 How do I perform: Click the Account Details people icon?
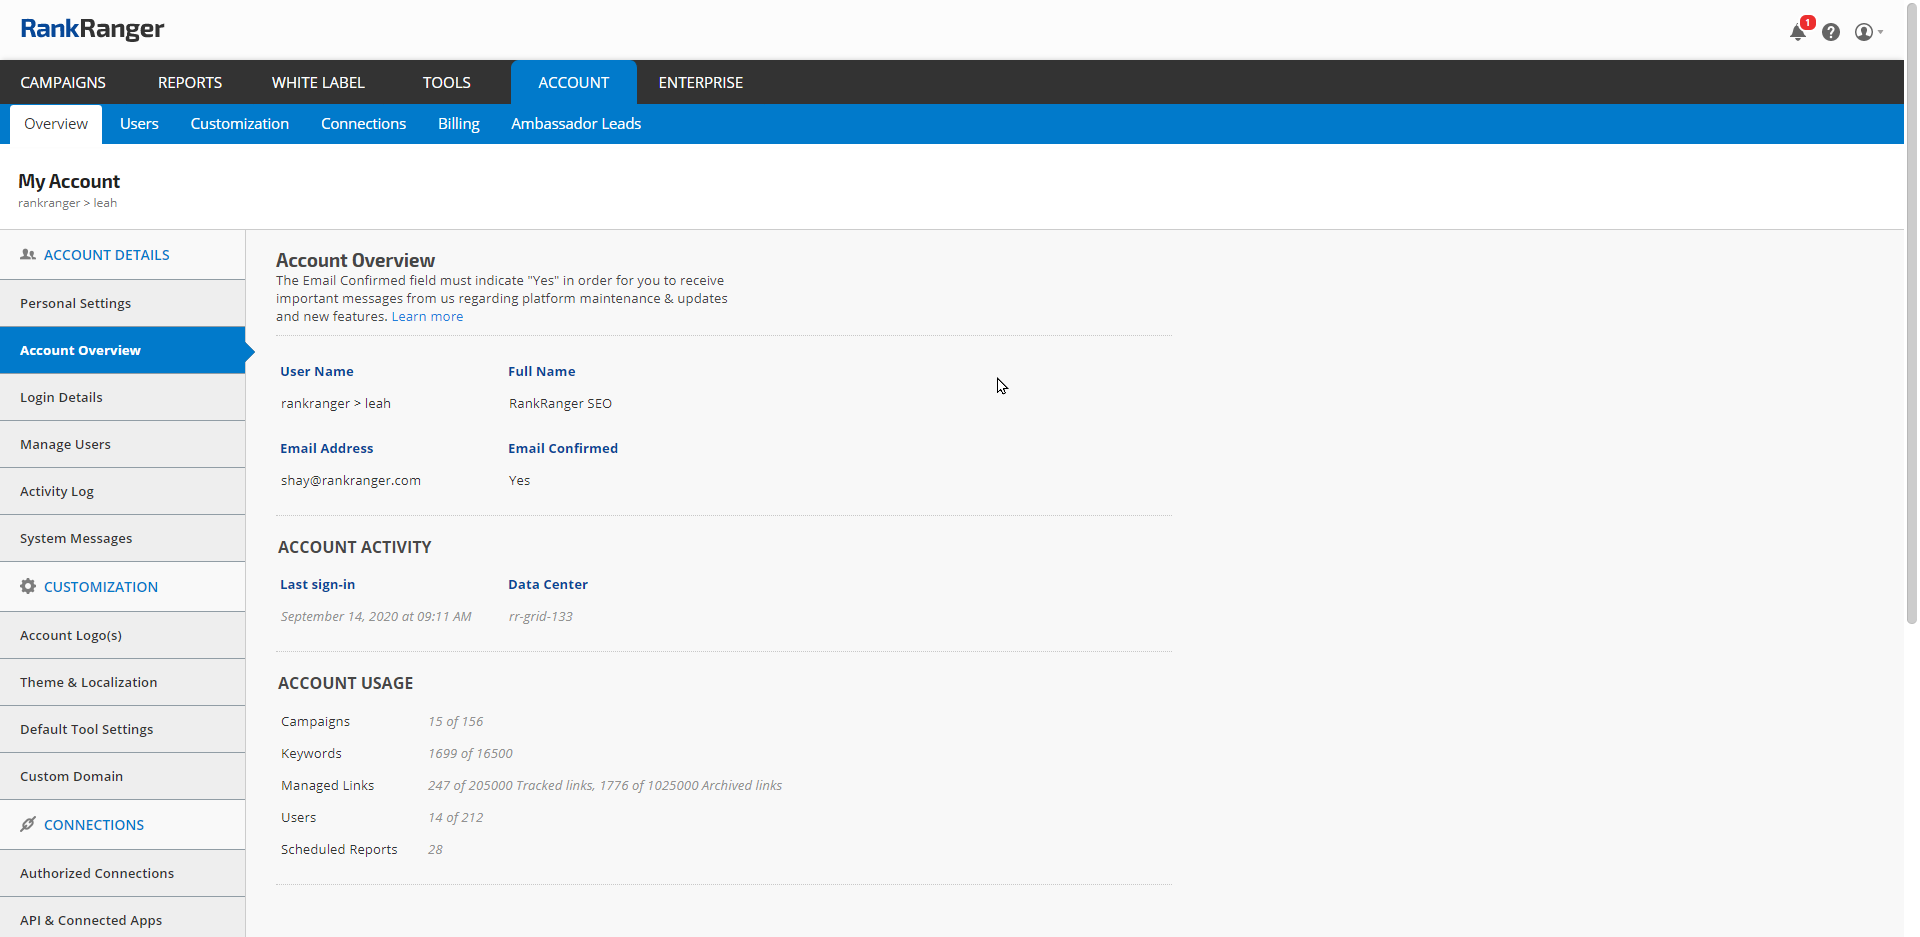[28, 255]
